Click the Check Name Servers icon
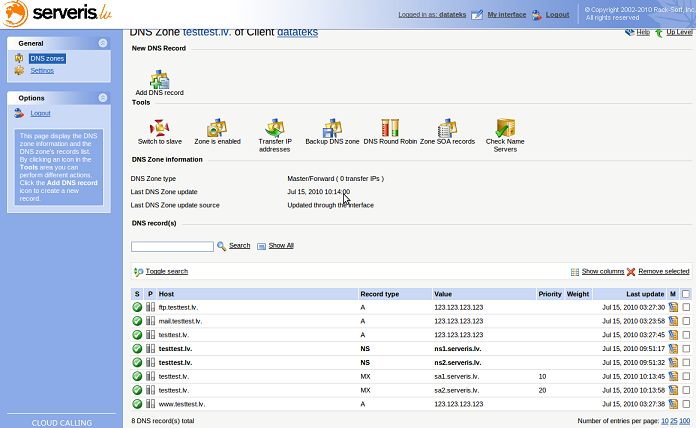Viewport: 696px width, 428px height. 505,127
